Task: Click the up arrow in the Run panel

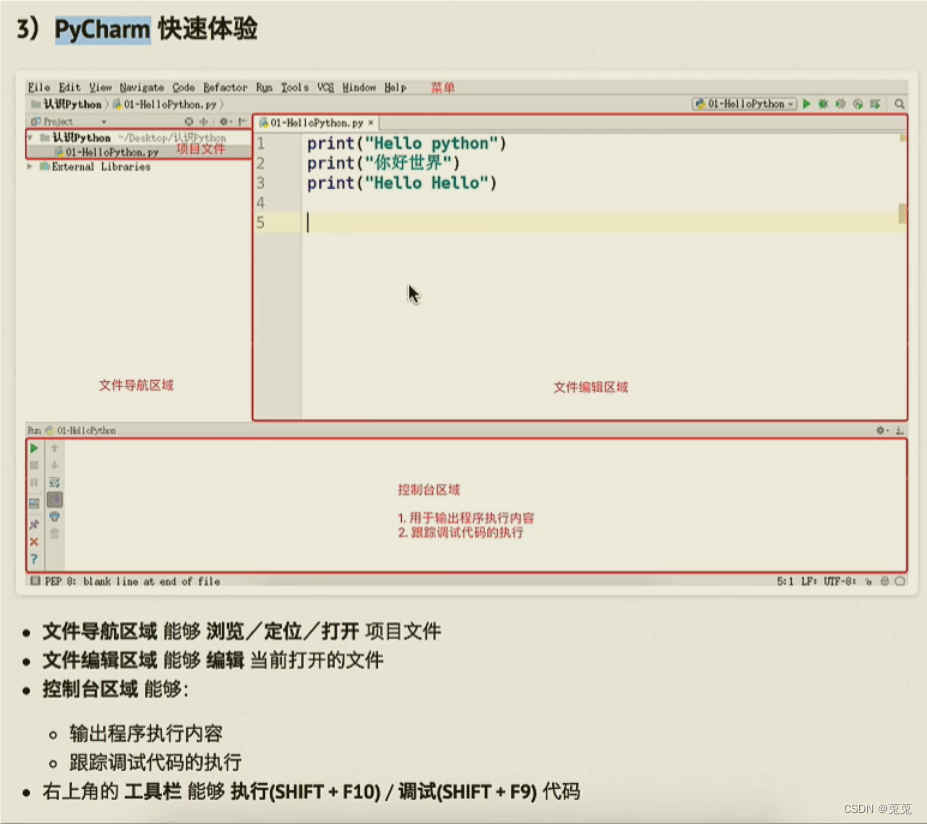Action: click(x=54, y=449)
